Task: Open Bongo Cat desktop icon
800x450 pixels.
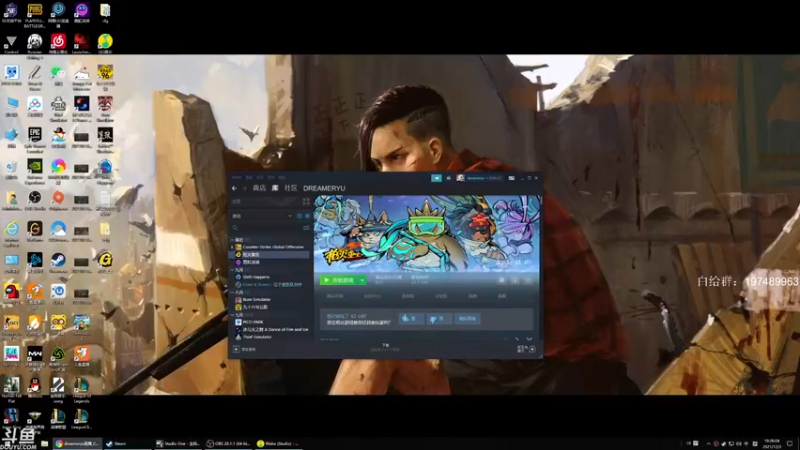Action: pyautogui.click(x=82, y=76)
